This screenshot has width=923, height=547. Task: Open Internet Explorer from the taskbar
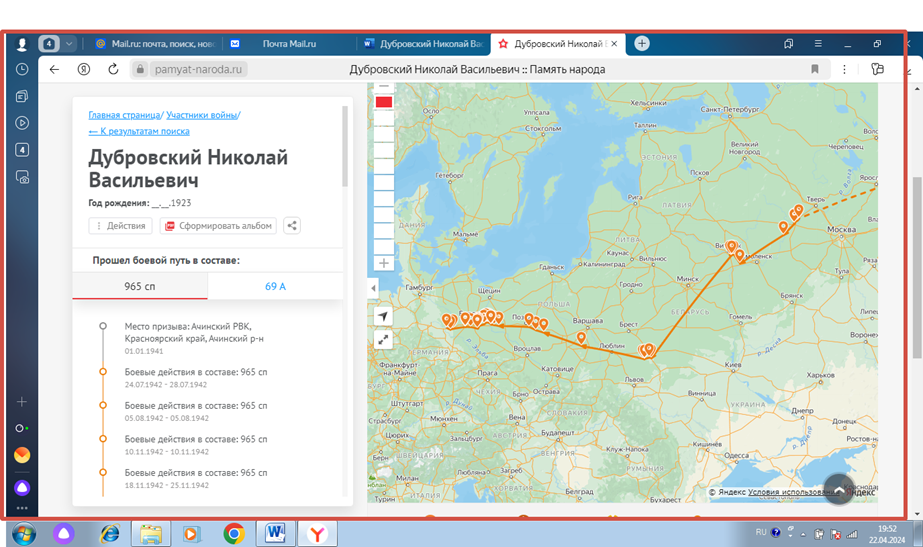(x=110, y=534)
